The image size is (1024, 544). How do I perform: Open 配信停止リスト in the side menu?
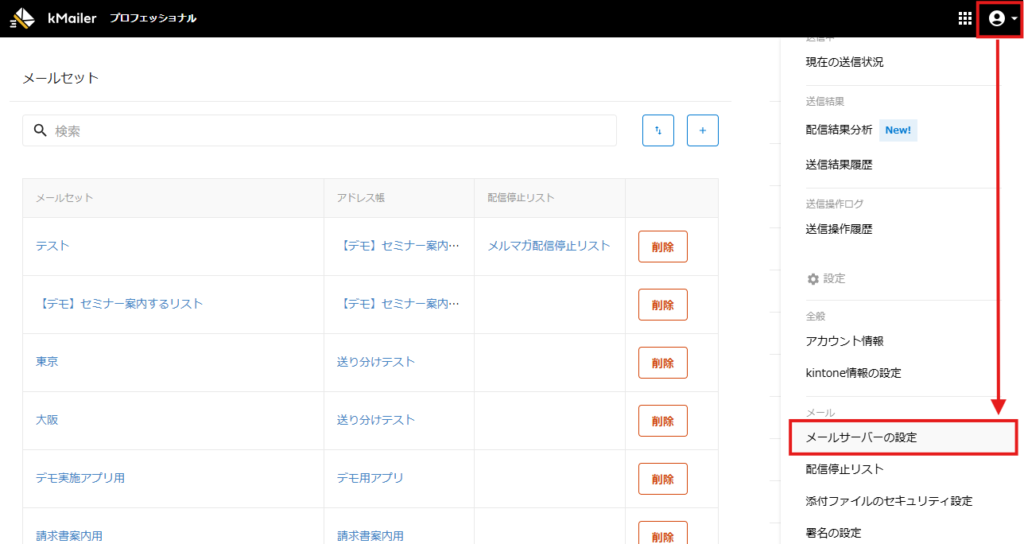(x=844, y=469)
